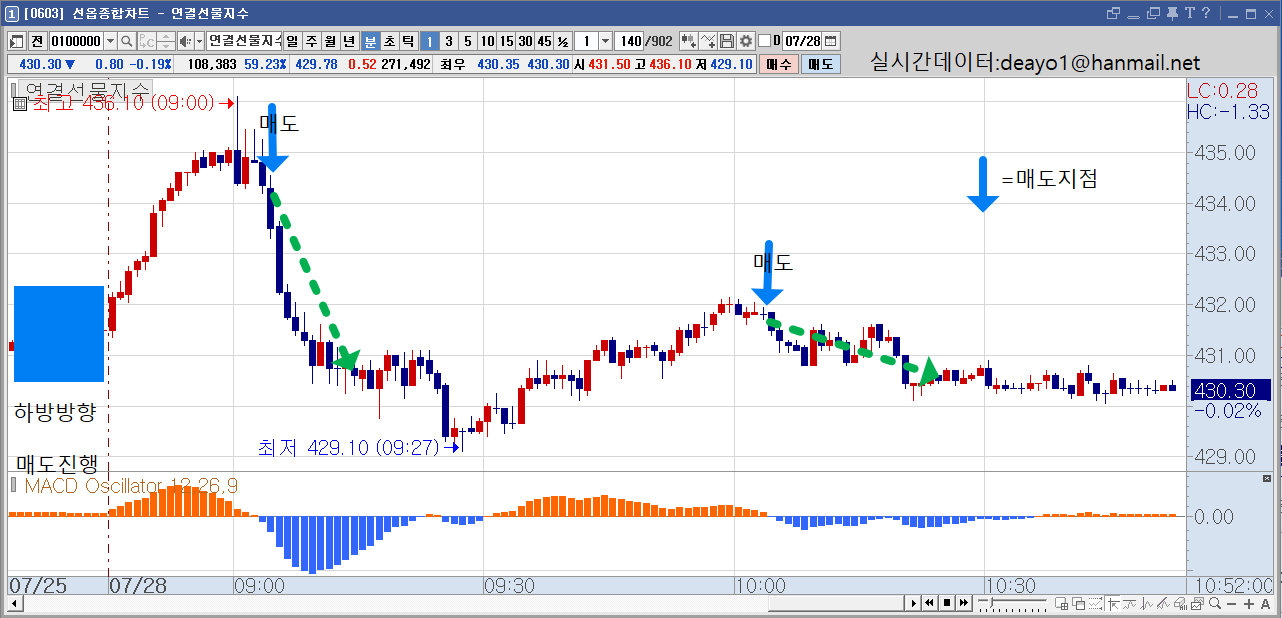Select the 1-minute interval button

click(429, 41)
